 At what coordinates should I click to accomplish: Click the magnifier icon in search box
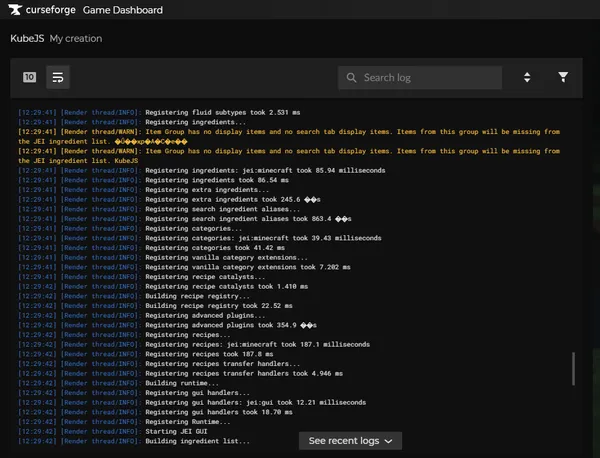tap(351, 78)
